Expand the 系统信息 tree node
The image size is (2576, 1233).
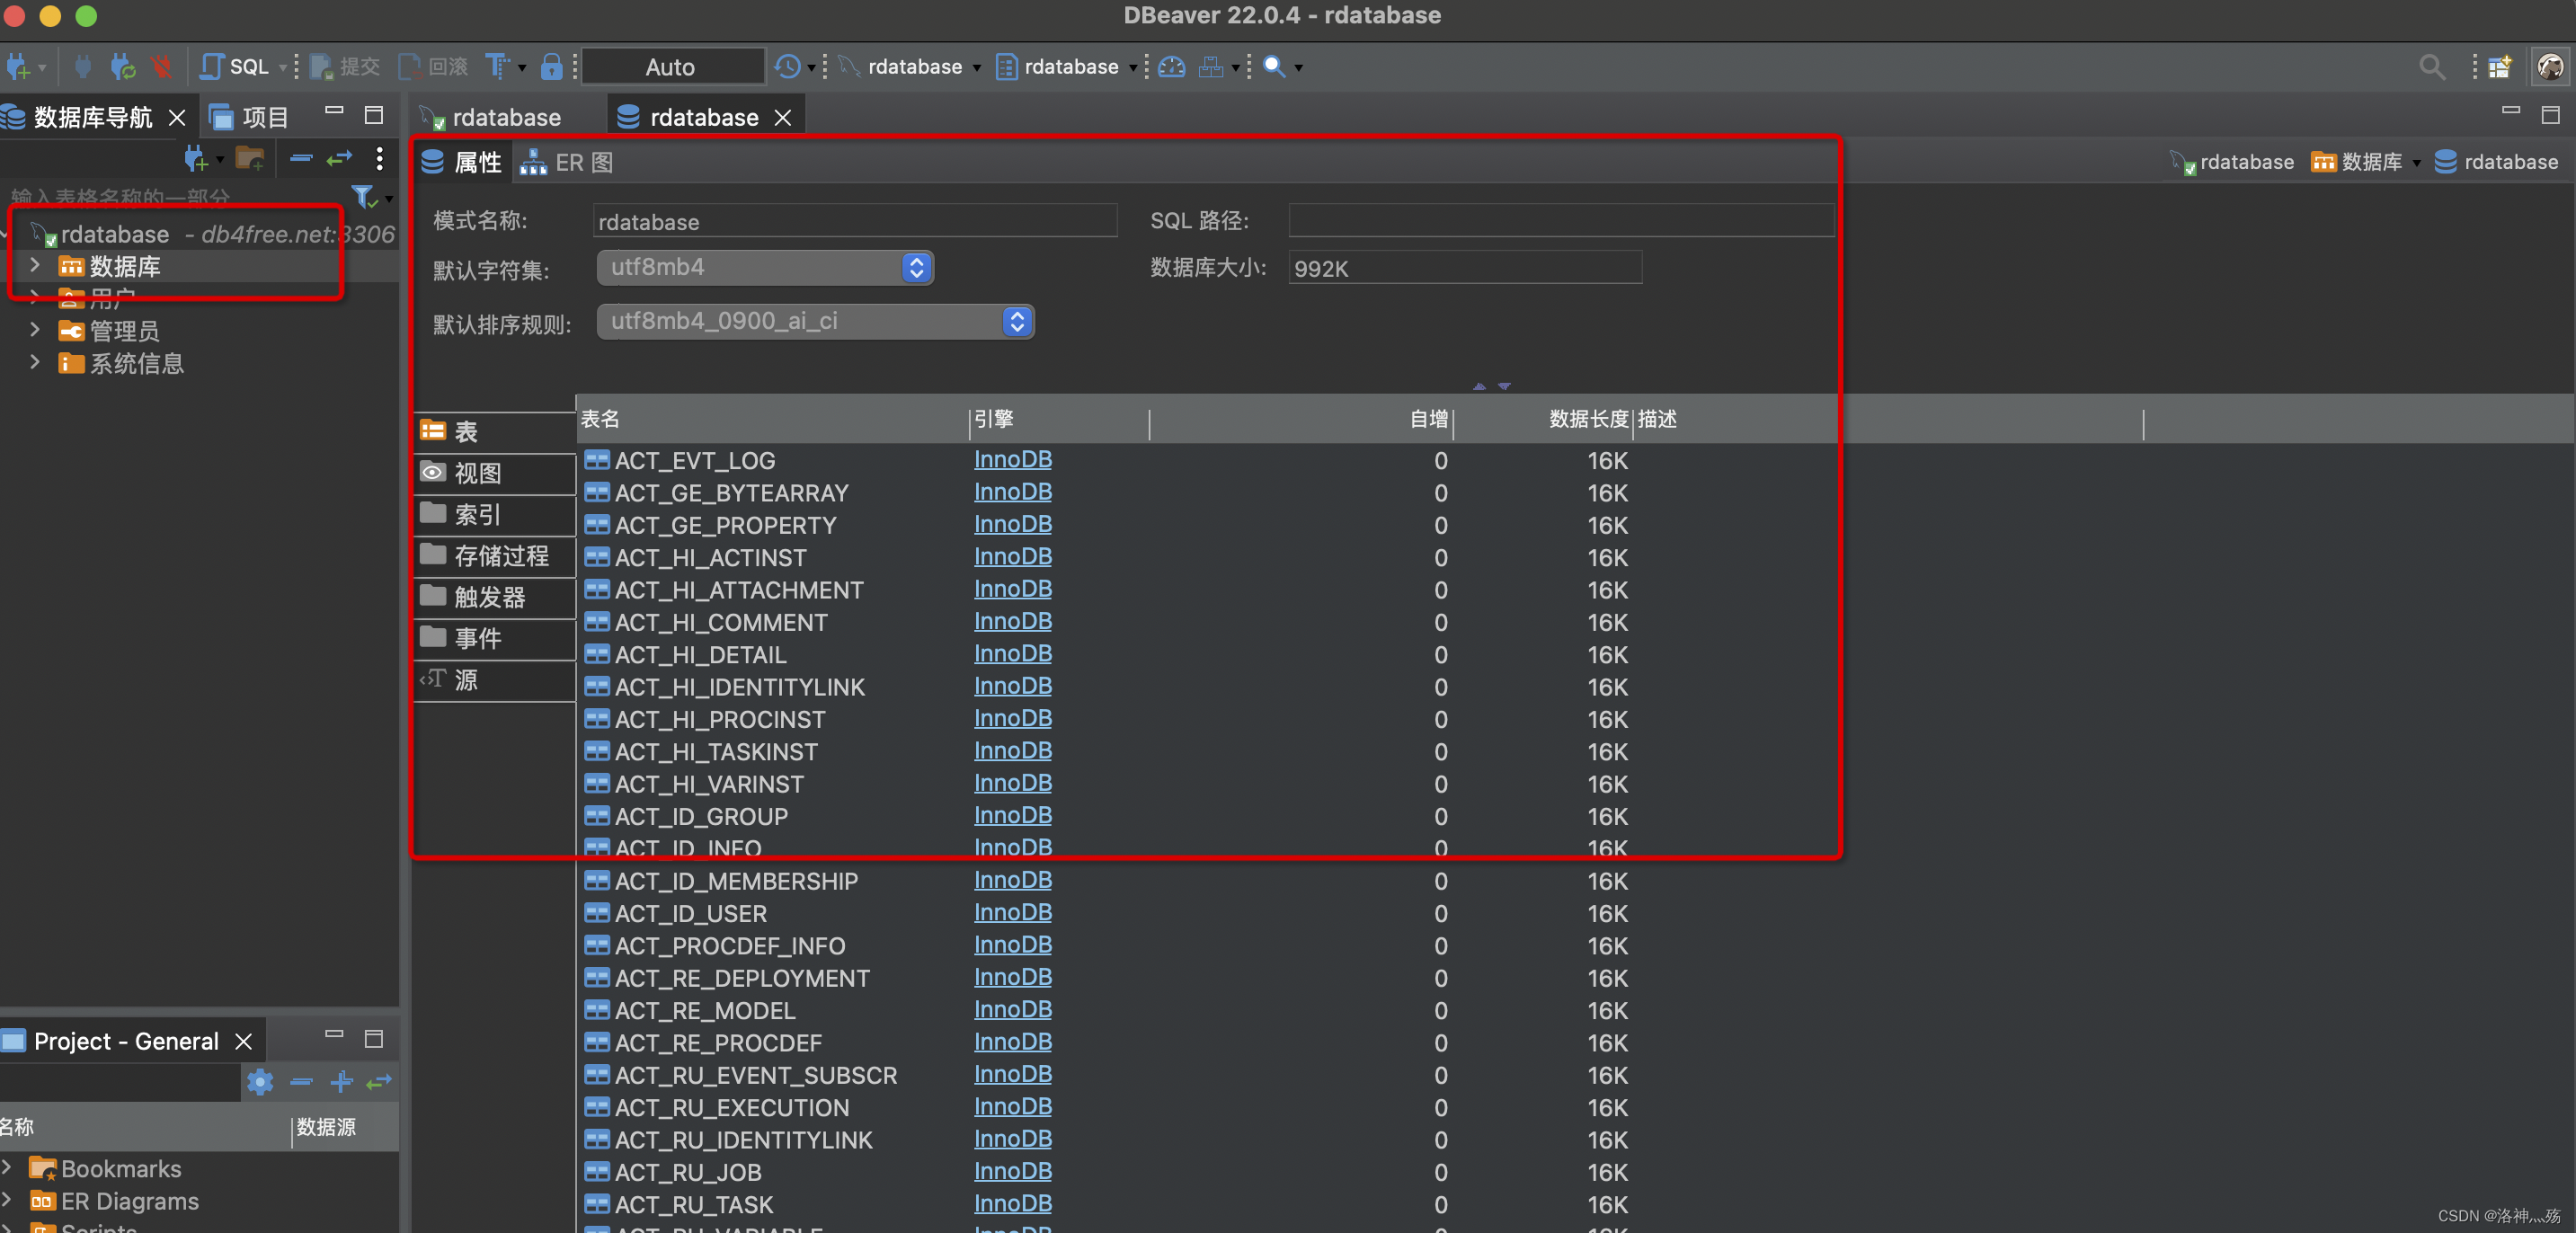[35, 362]
